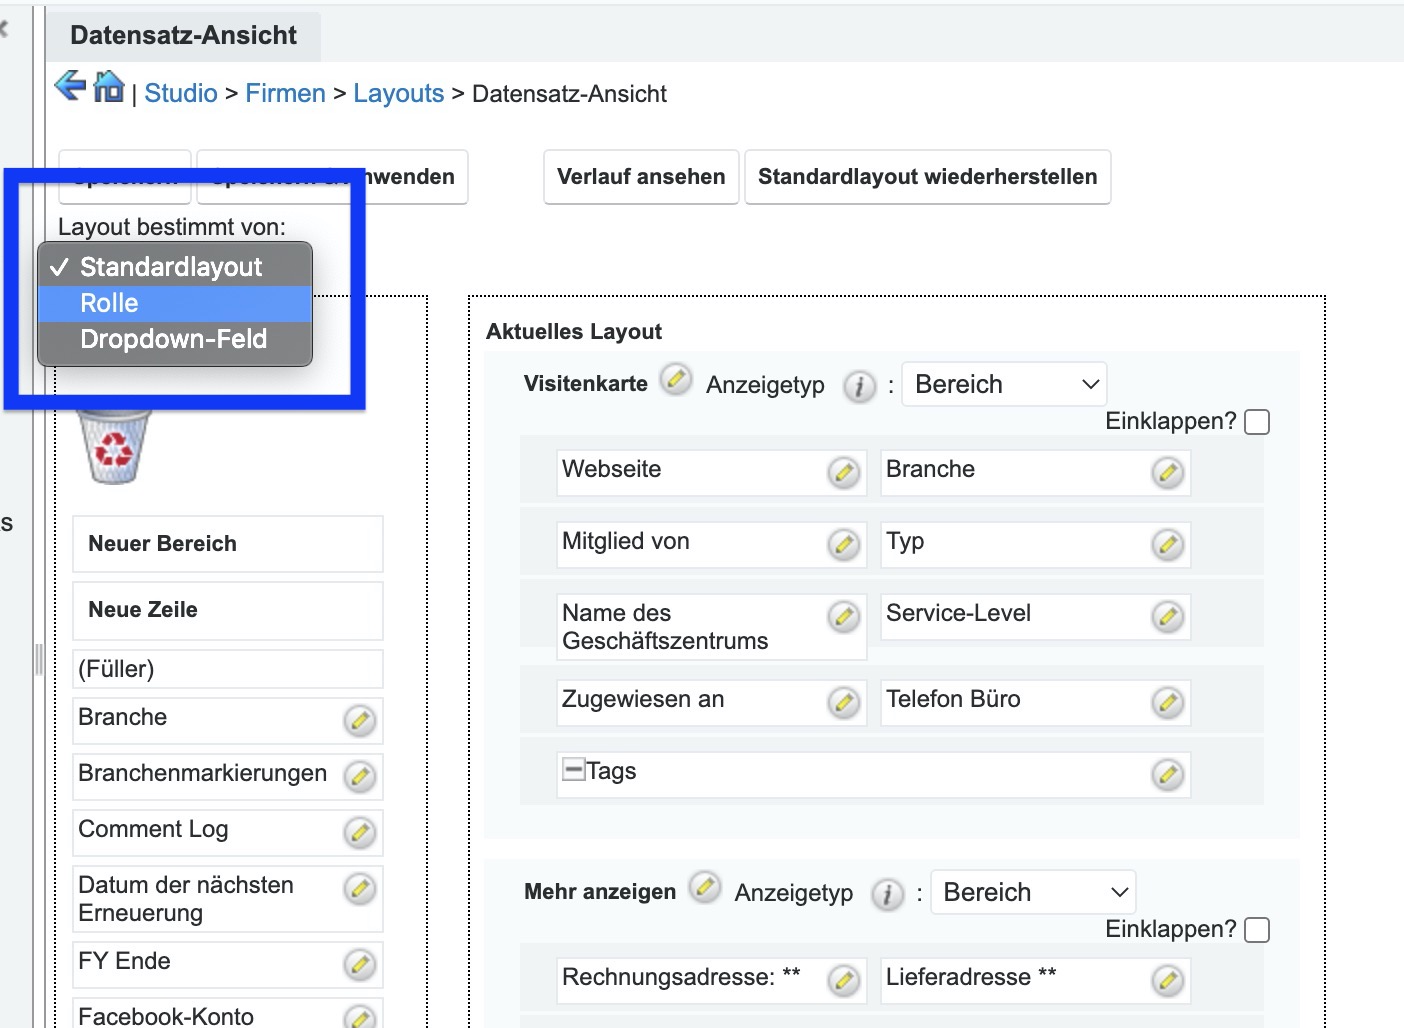This screenshot has height=1028, width=1404.
Task: Open the home icon in breadcrumb
Action: [108, 88]
